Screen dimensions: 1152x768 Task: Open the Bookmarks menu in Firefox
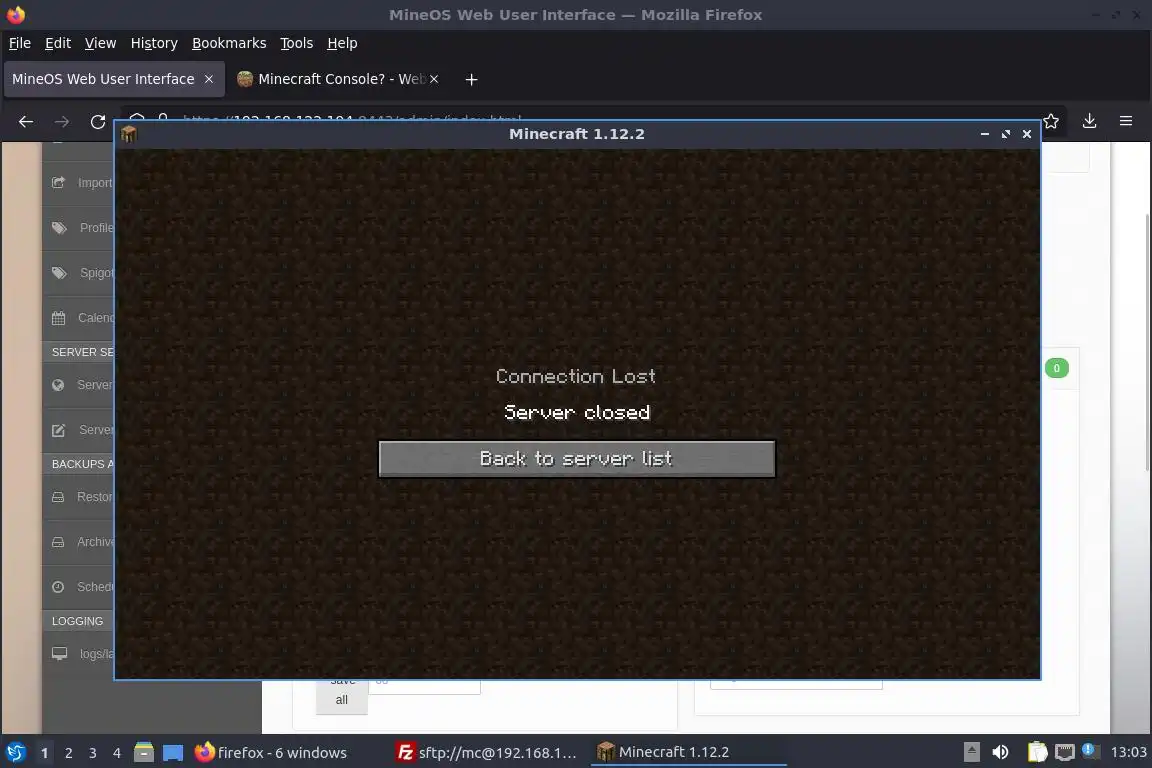229,43
